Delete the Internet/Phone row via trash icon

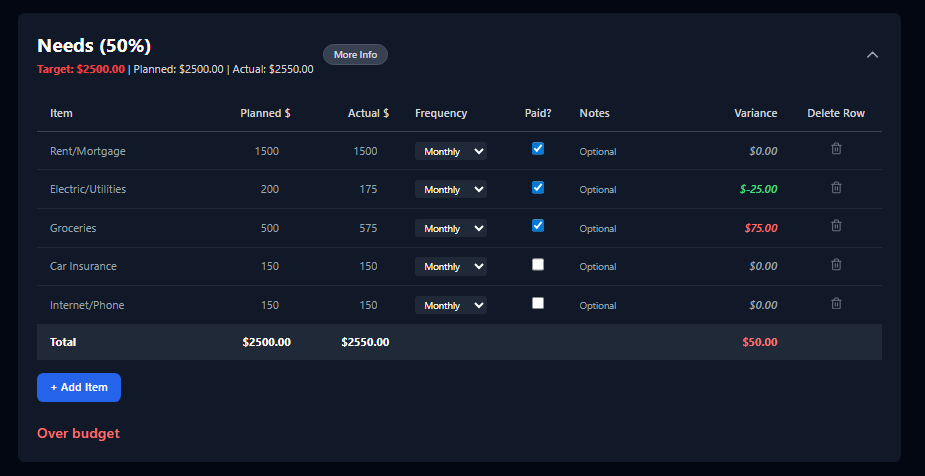(x=836, y=303)
